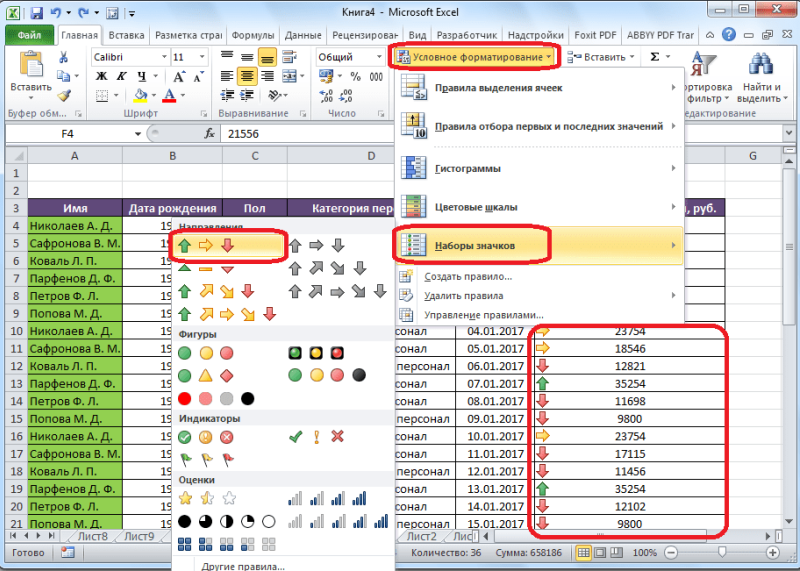Align text to the left
Image resolution: width=800 pixels, height=571 pixels.
coord(227,77)
